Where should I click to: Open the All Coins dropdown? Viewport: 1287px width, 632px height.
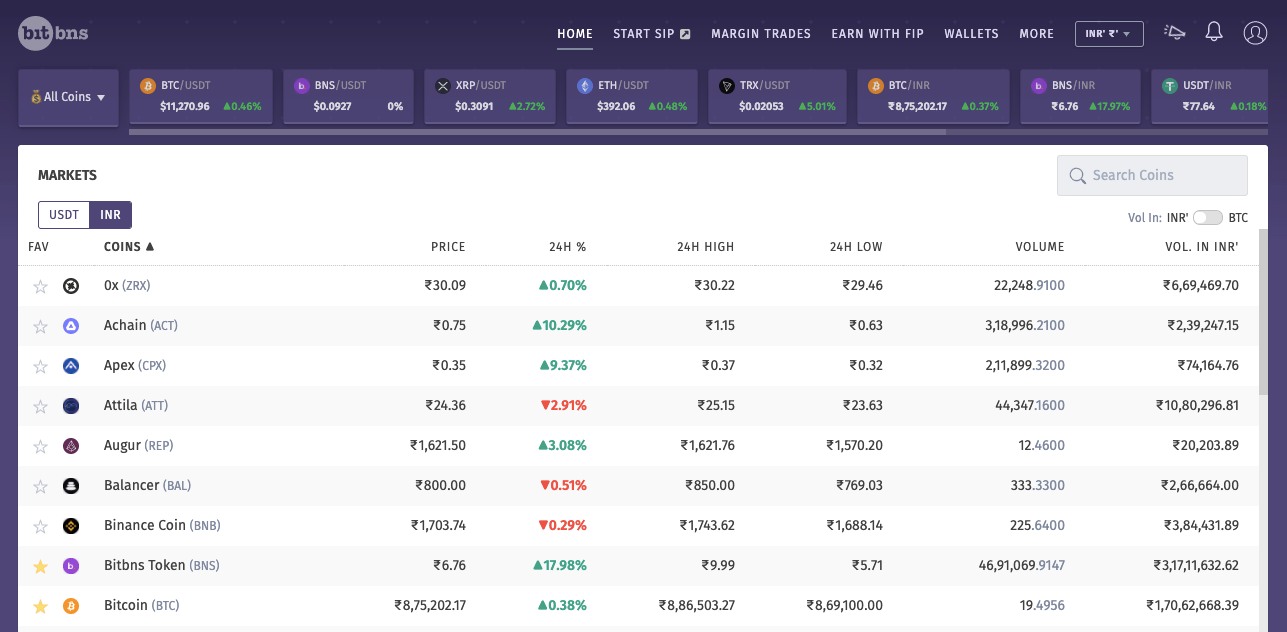68,97
